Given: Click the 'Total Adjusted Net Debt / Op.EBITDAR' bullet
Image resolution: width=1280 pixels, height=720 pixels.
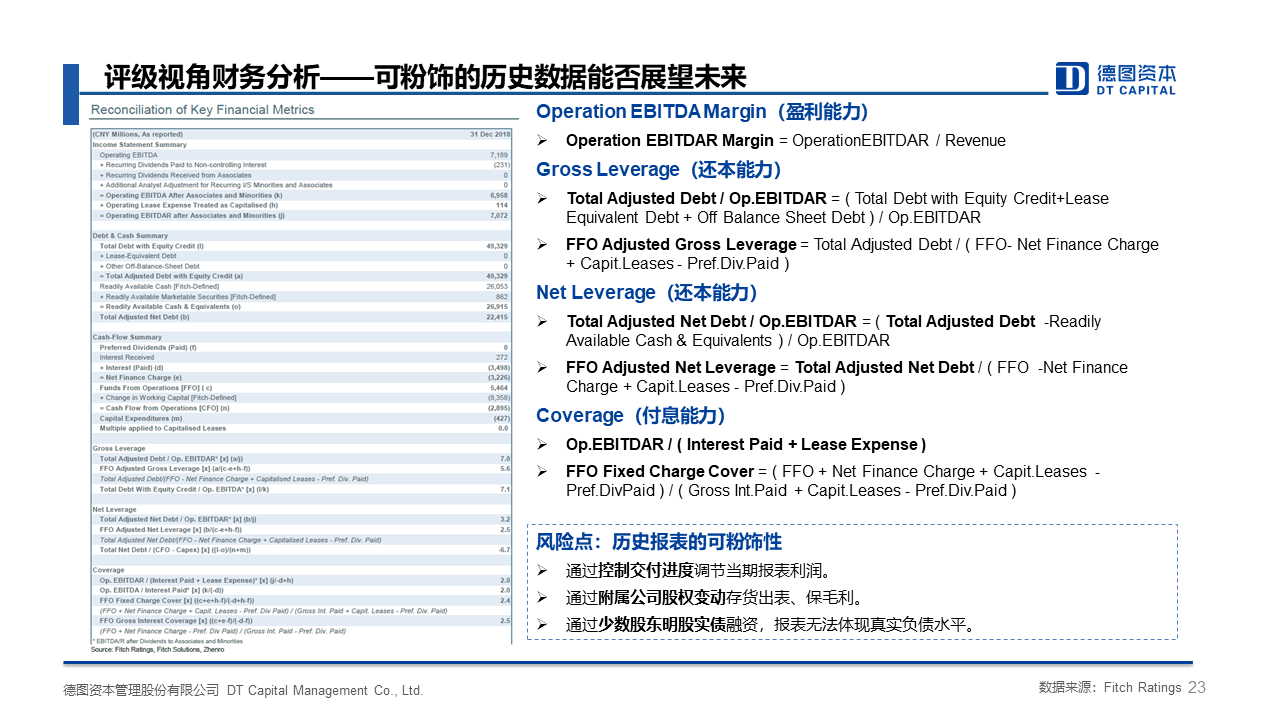Looking at the screenshot, I should (833, 331).
